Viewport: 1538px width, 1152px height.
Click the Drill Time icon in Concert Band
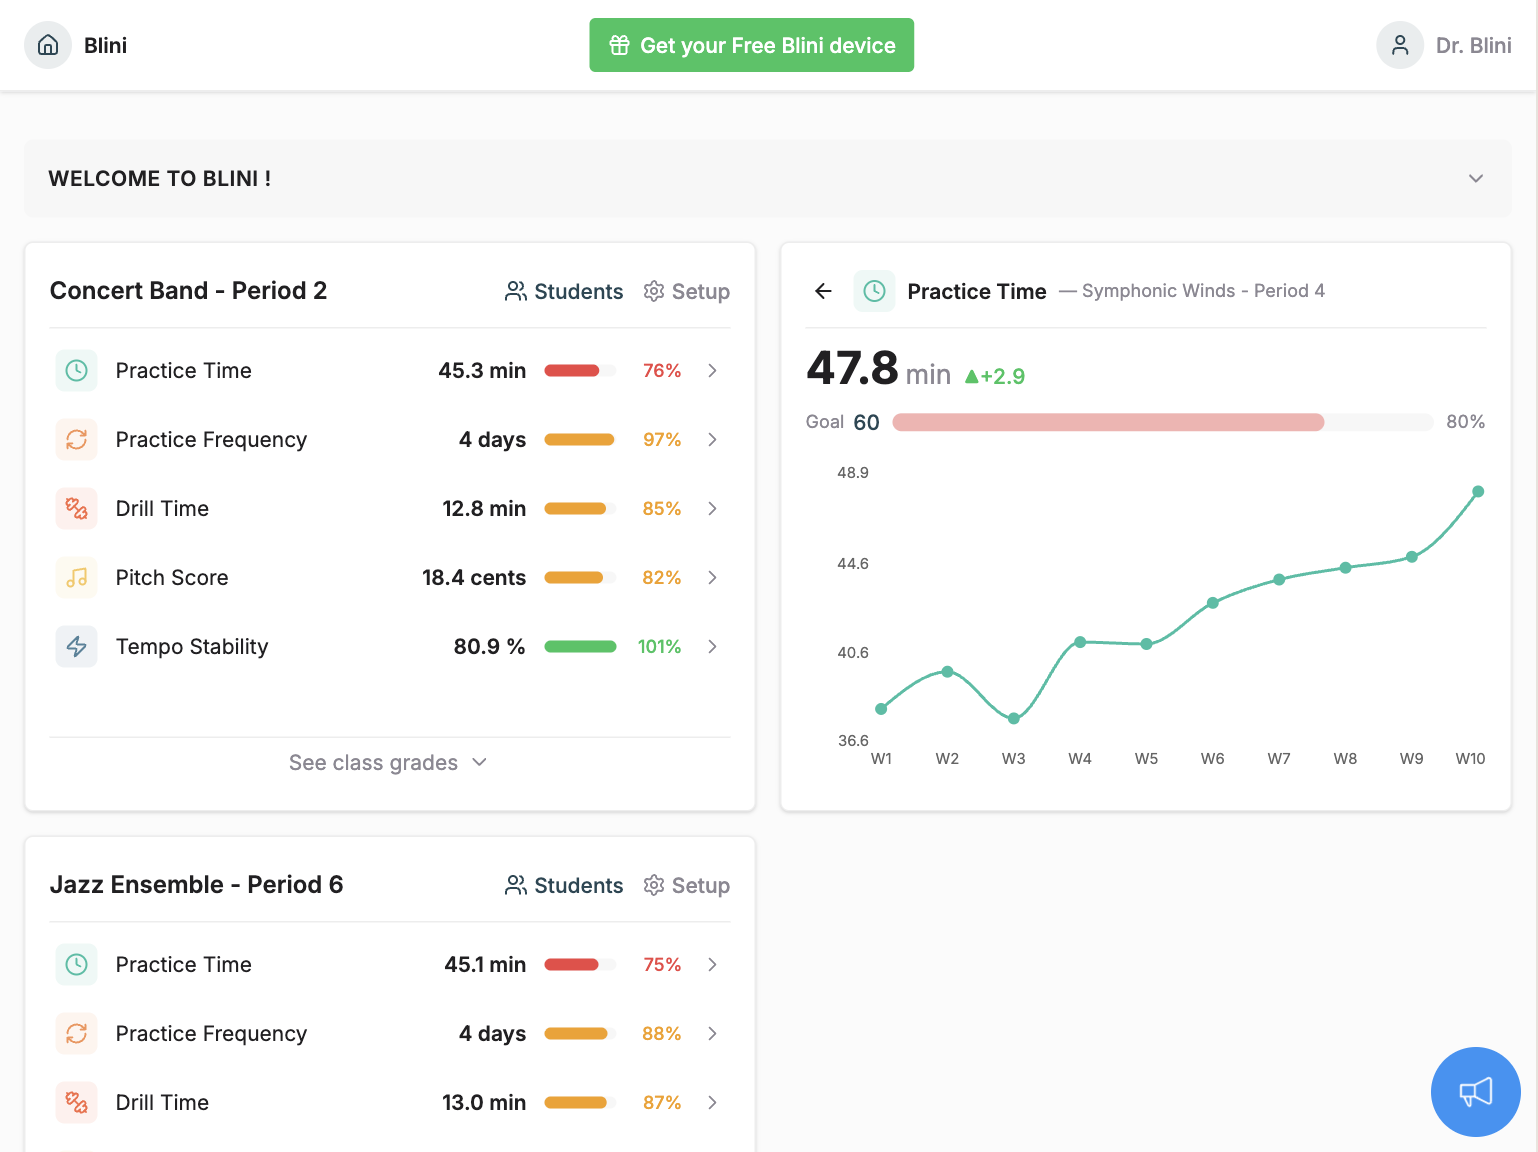tap(76, 508)
